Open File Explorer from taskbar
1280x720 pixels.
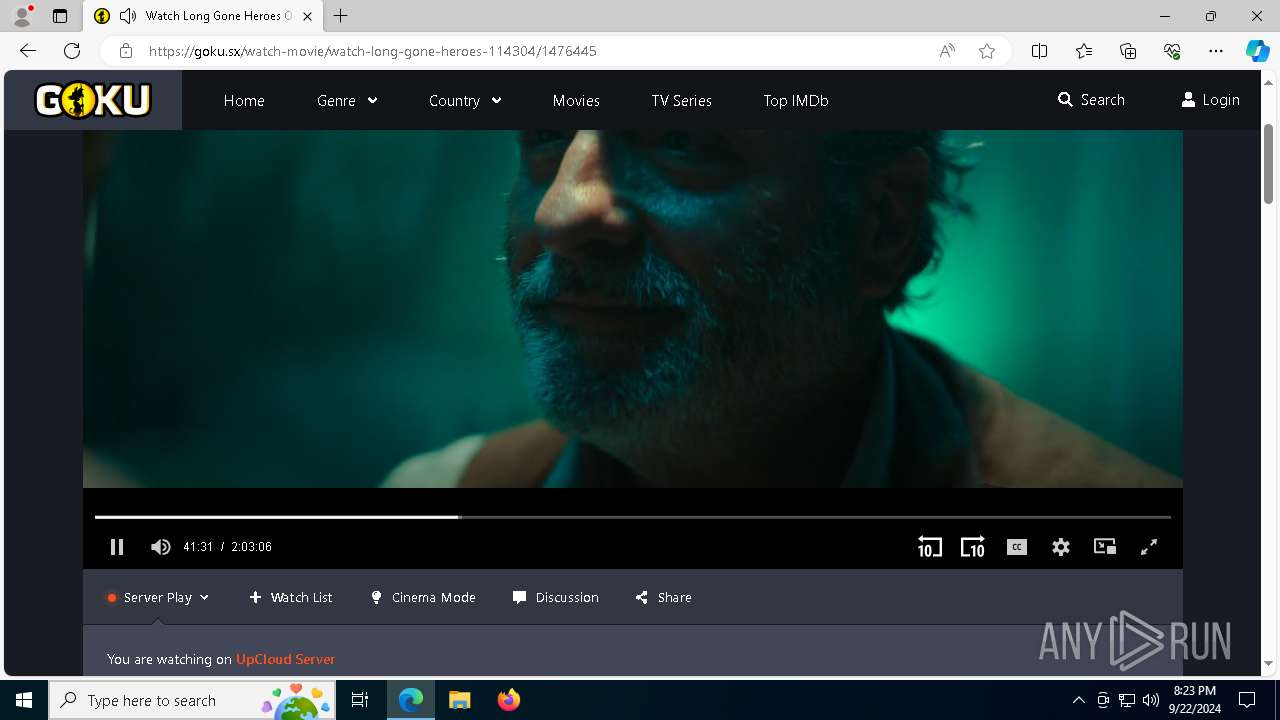[x=459, y=700]
